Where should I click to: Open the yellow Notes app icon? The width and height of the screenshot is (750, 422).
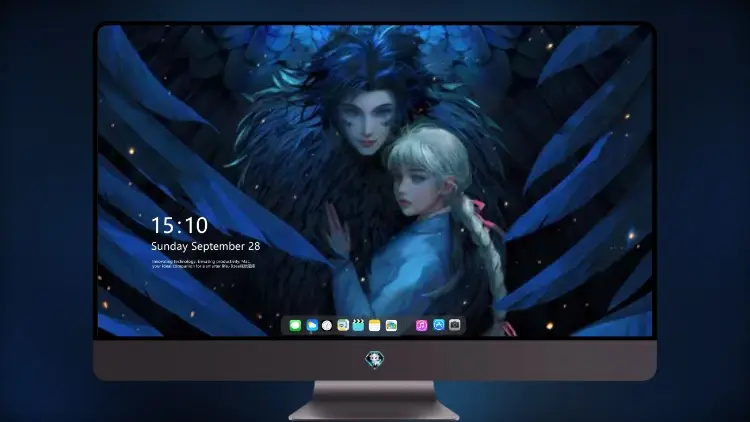375,326
